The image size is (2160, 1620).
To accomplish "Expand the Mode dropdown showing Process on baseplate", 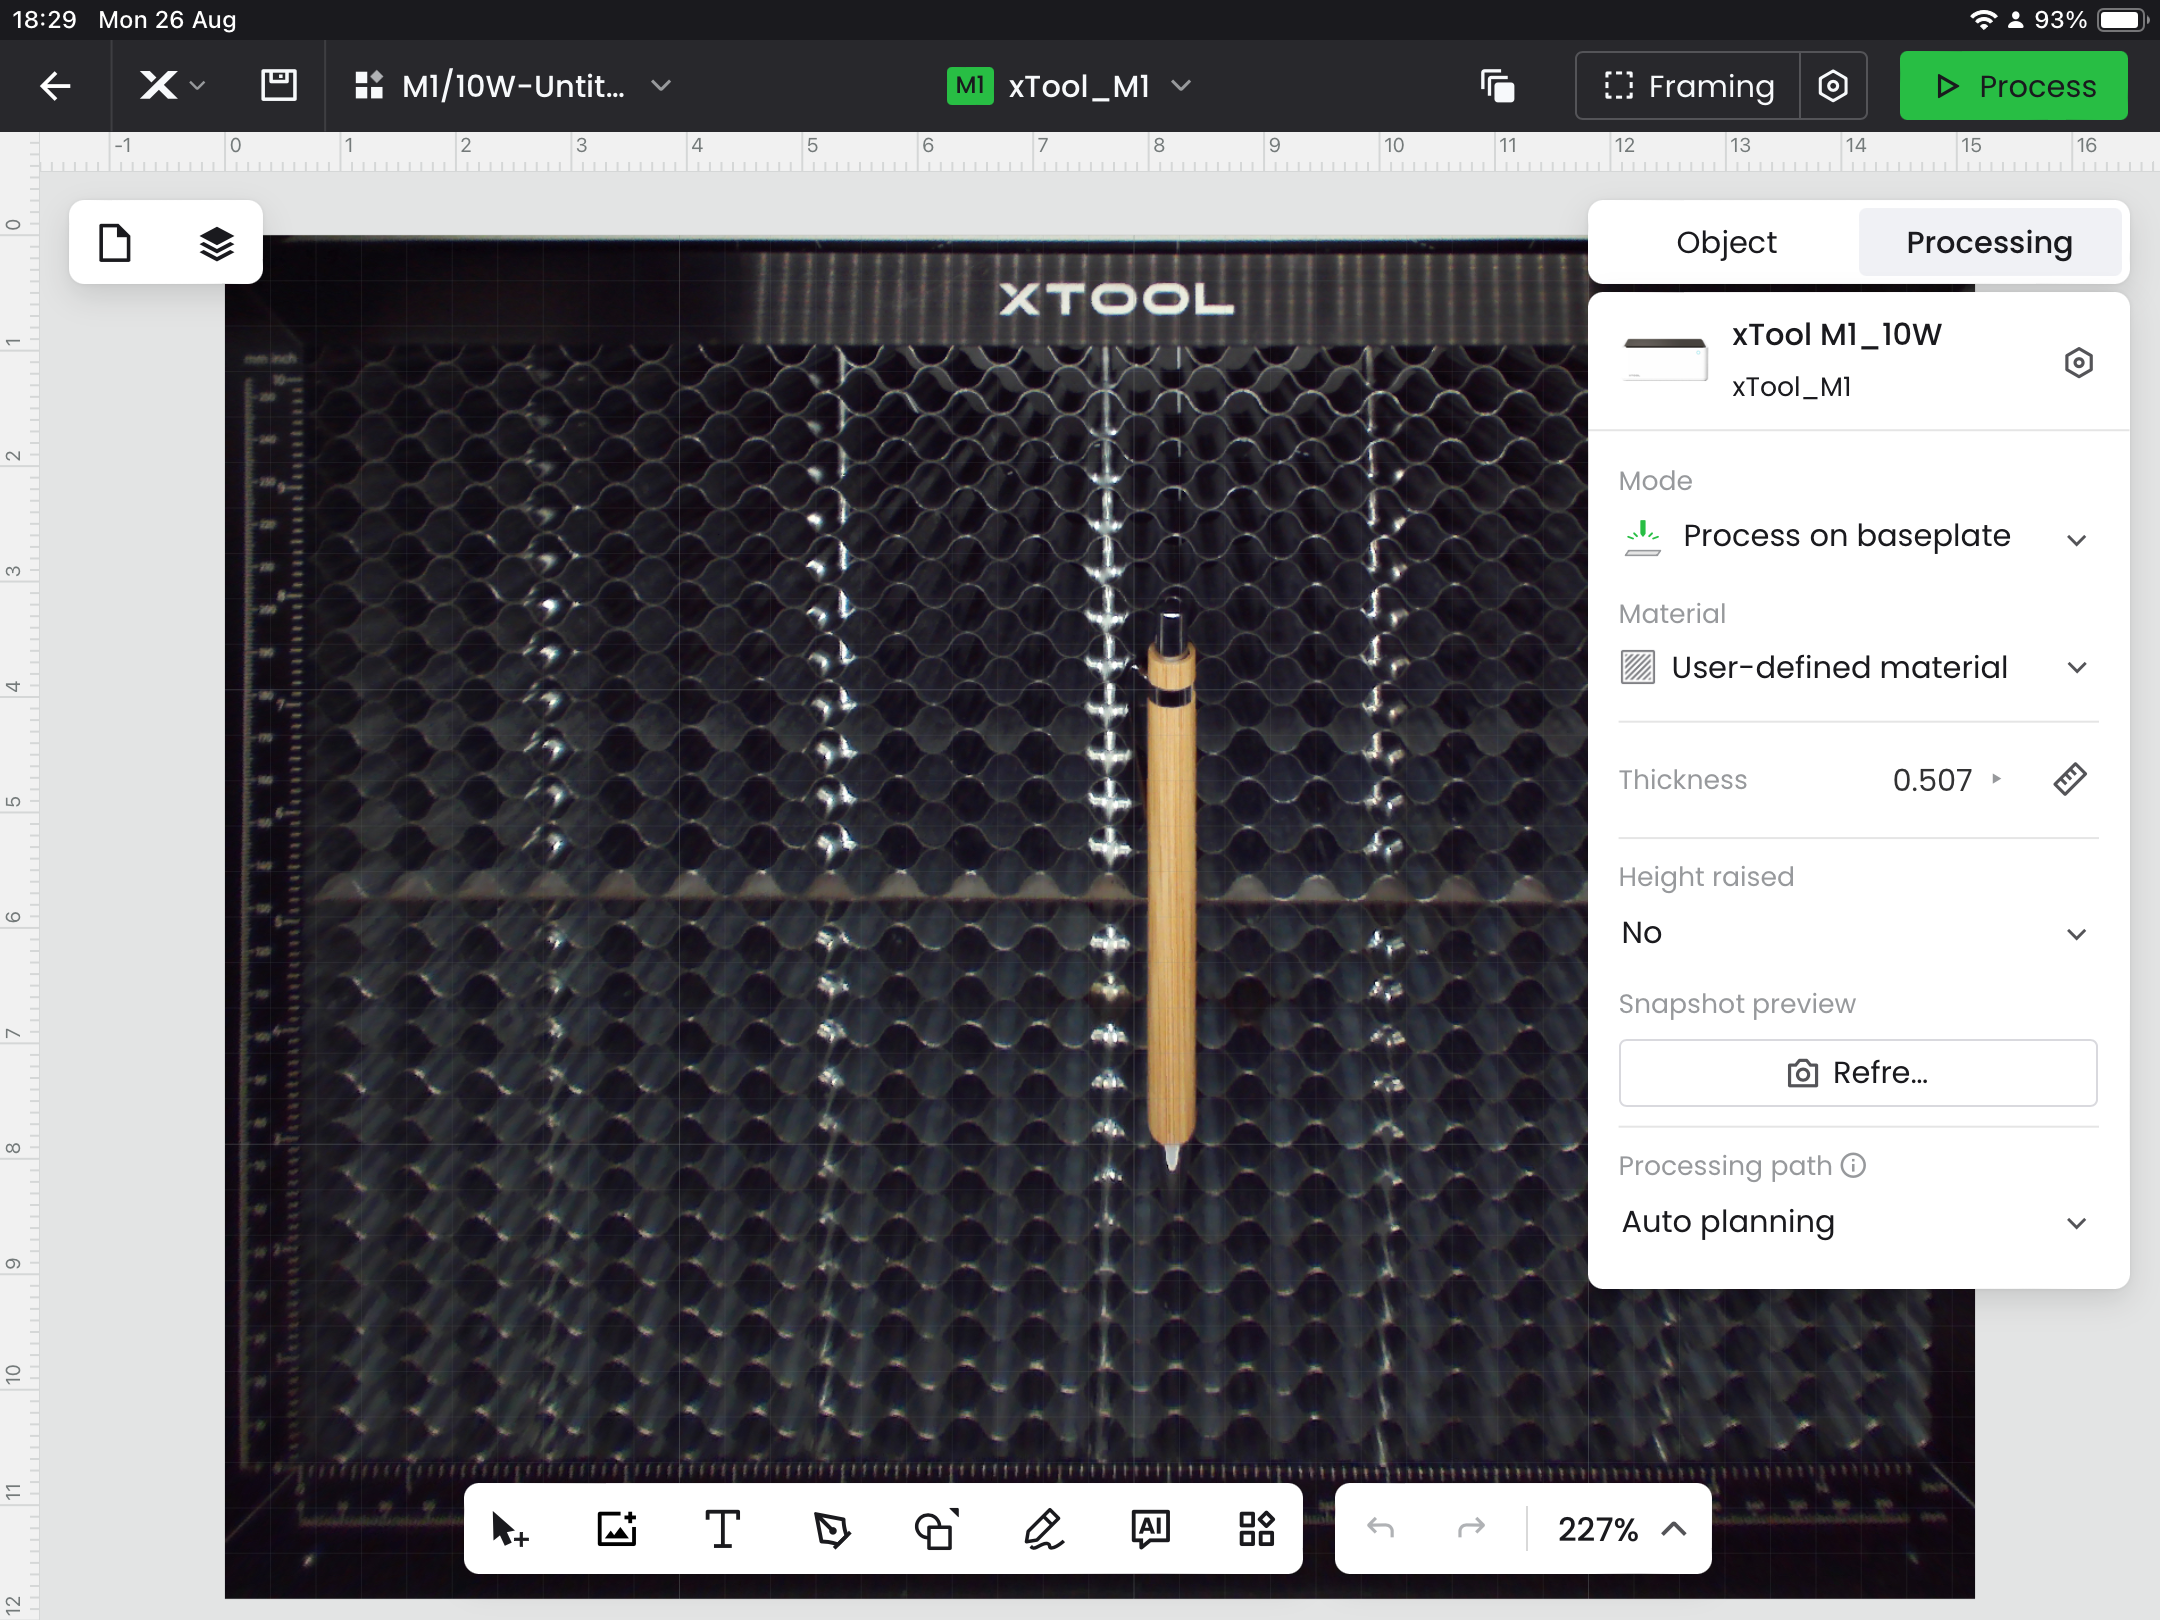I will pyautogui.click(x=1857, y=537).
